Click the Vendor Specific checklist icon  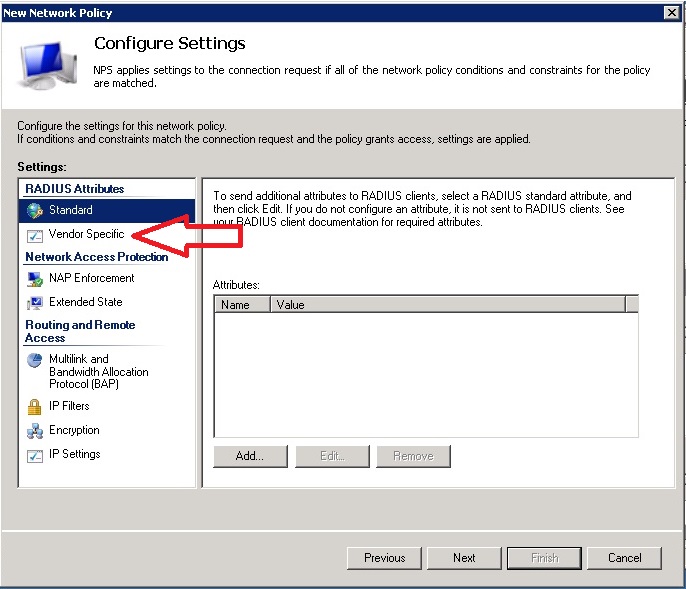click(x=33, y=234)
